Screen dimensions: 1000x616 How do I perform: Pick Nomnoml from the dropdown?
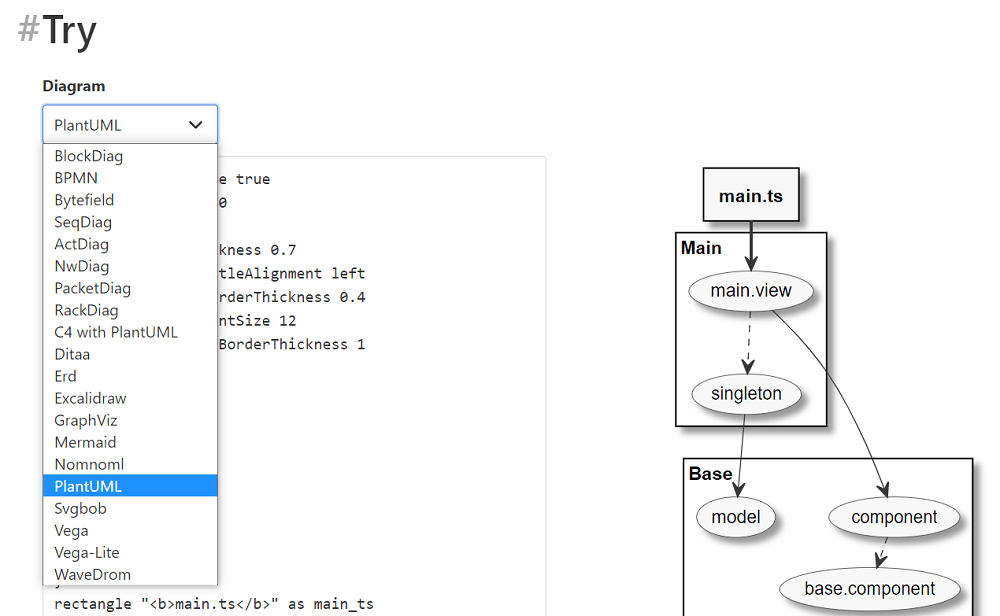point(89,464)
